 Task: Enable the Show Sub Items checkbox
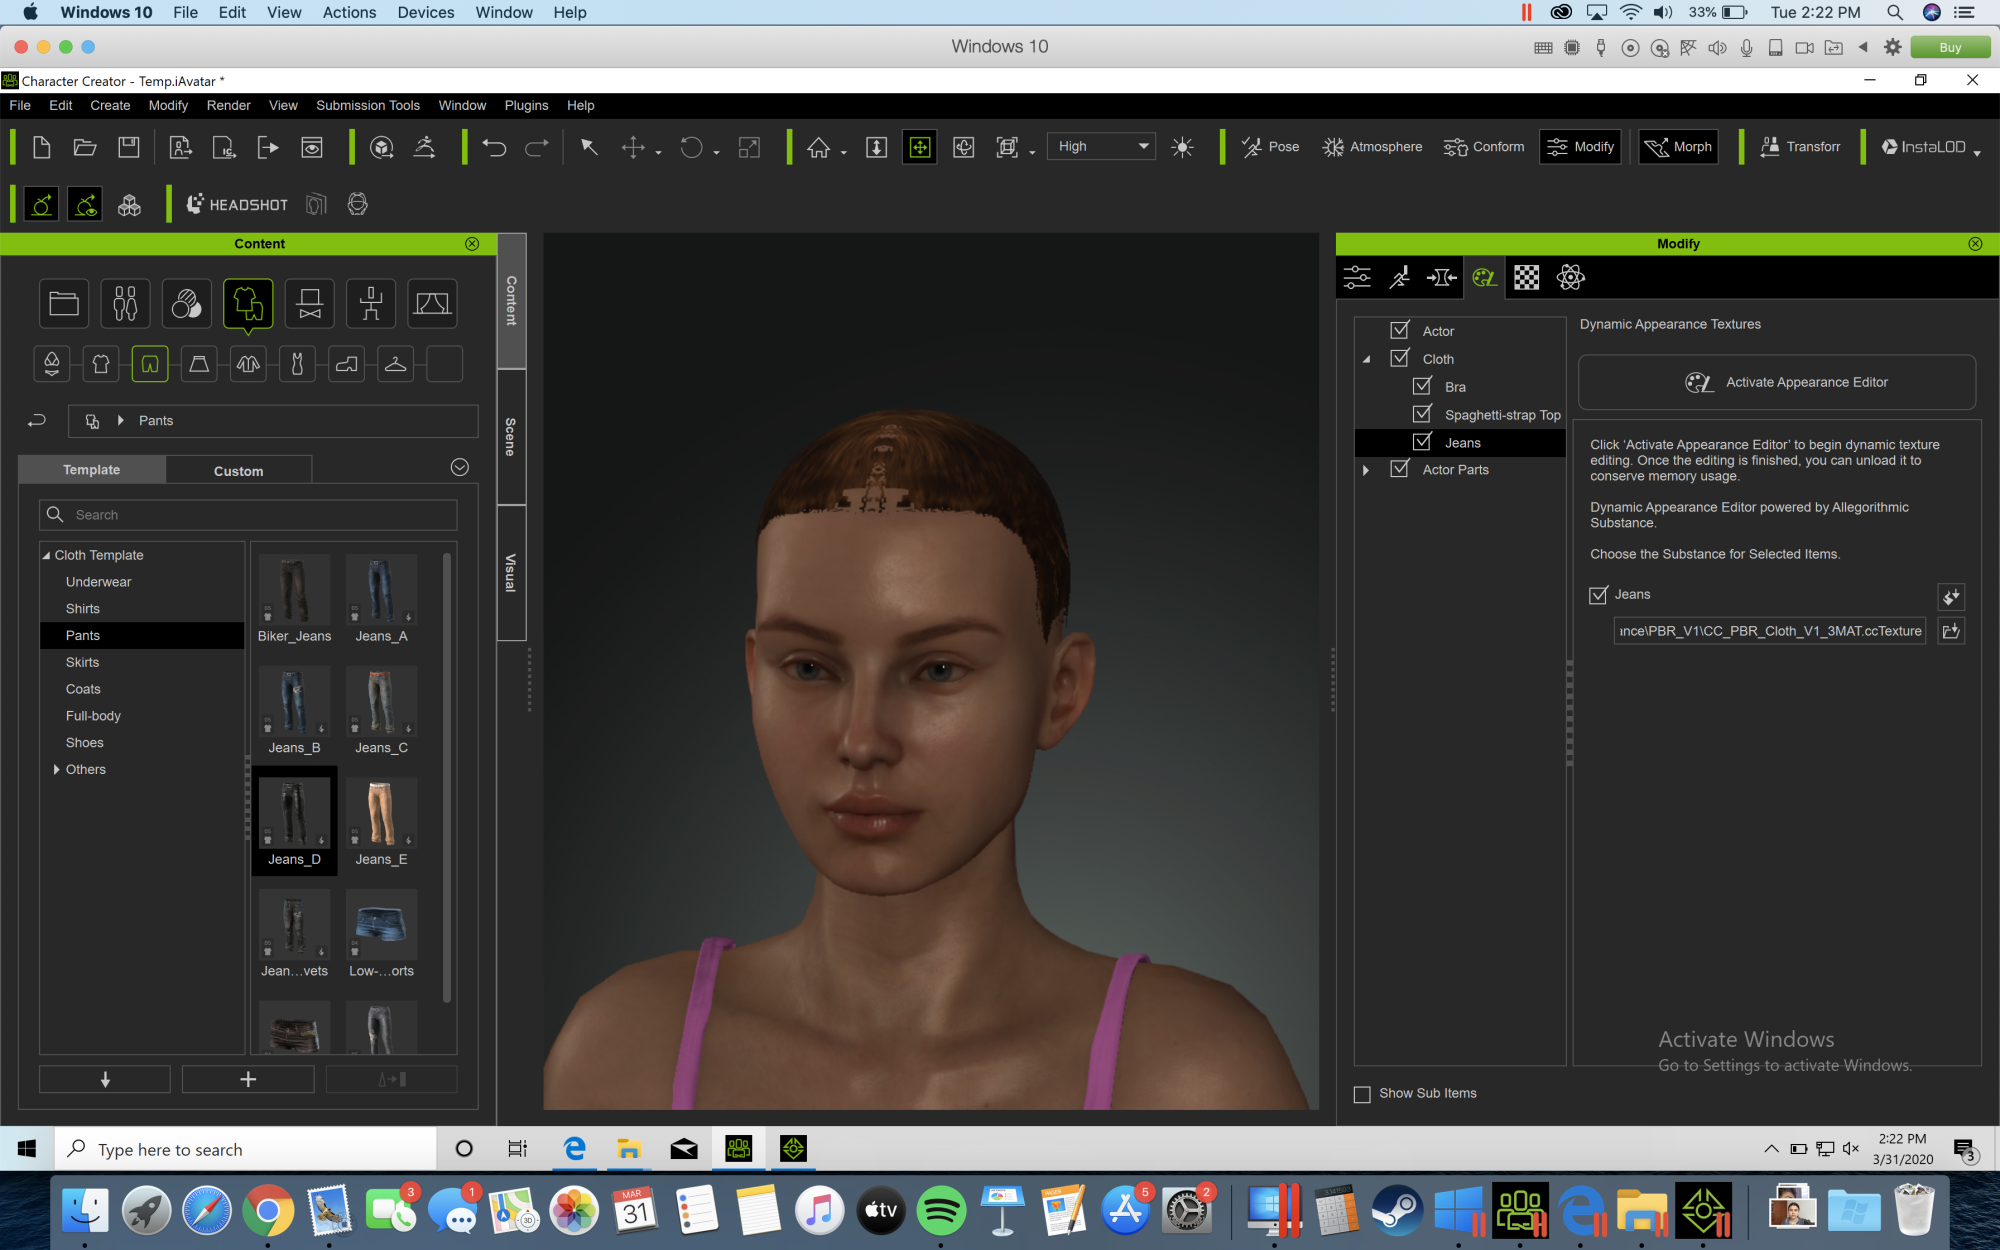(x=1362, y=1094)
